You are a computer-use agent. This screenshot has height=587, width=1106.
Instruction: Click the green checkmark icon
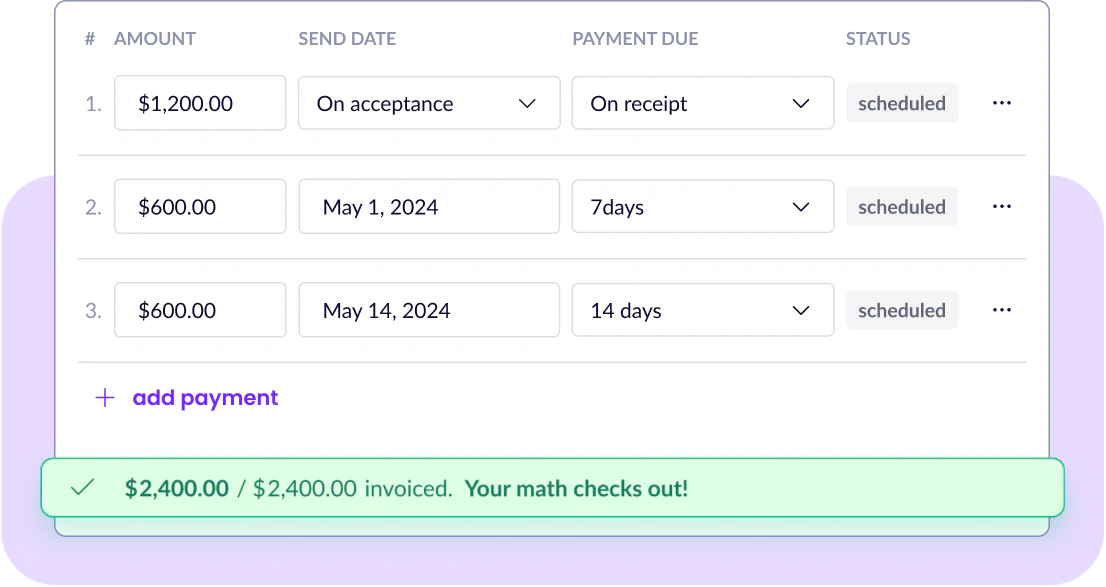[x=82, y=488]
